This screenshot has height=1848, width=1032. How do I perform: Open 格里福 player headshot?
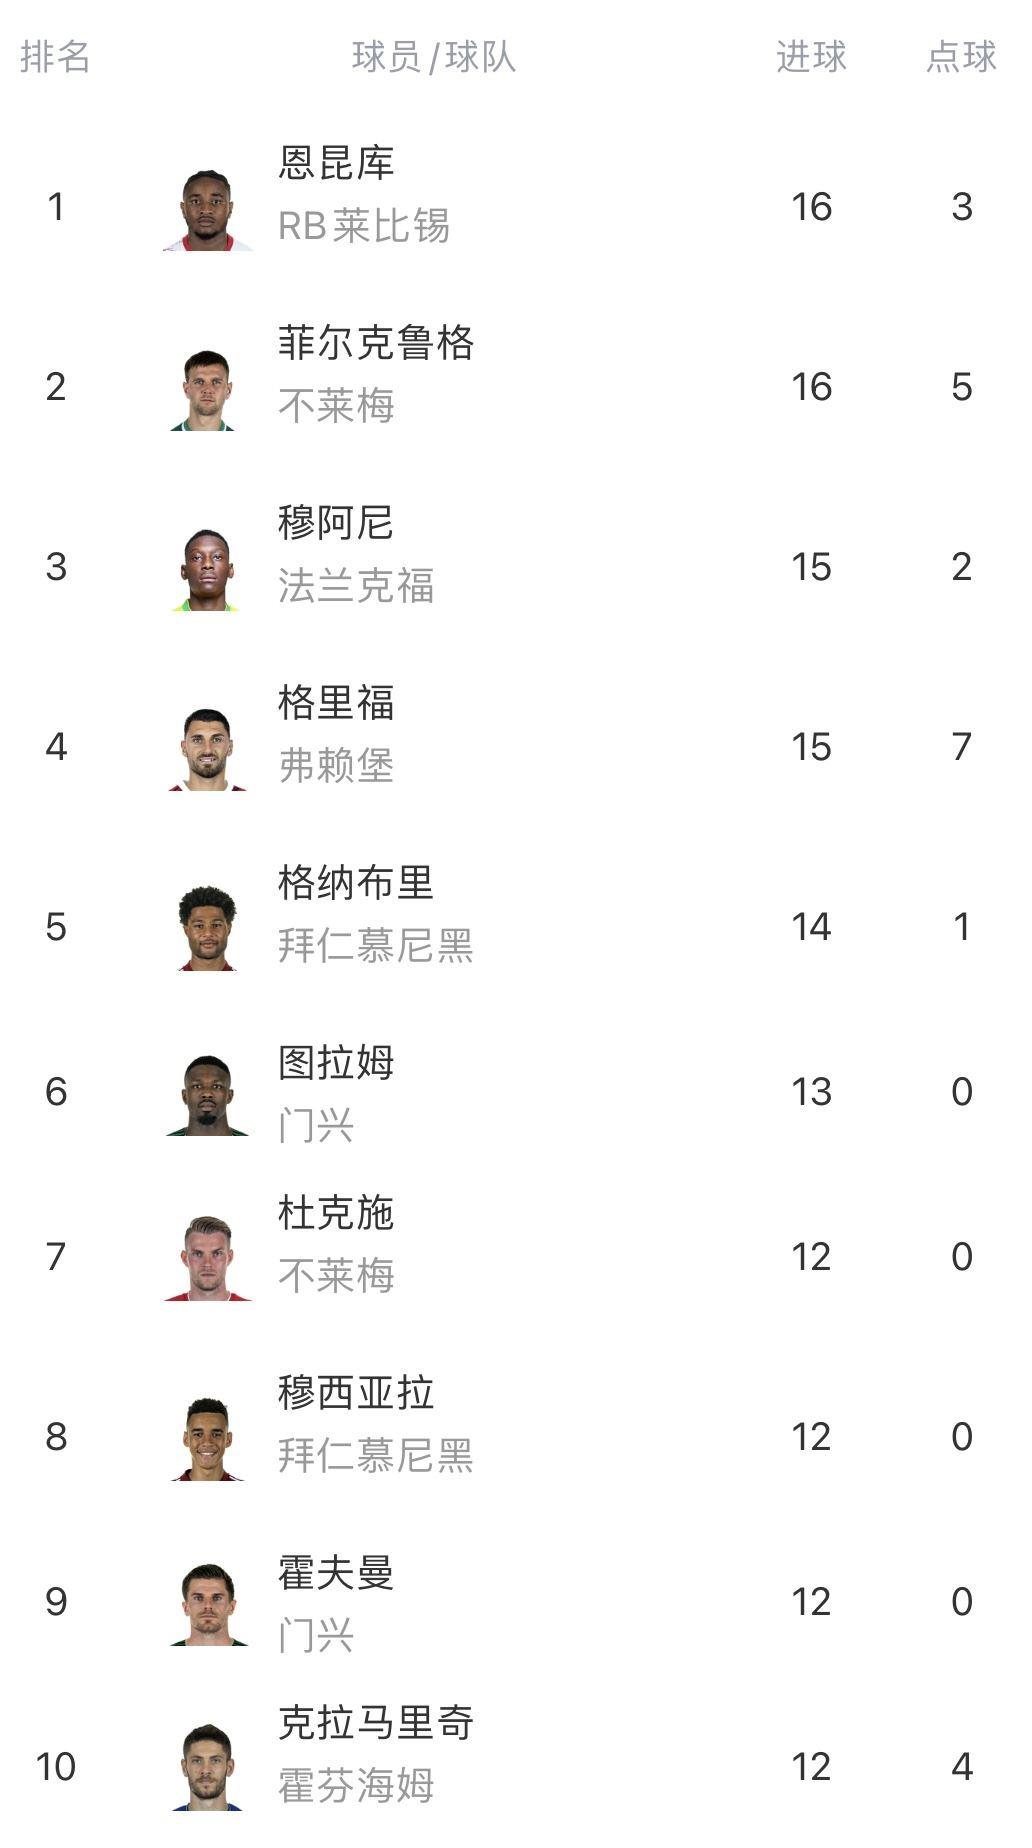point(208,748)
